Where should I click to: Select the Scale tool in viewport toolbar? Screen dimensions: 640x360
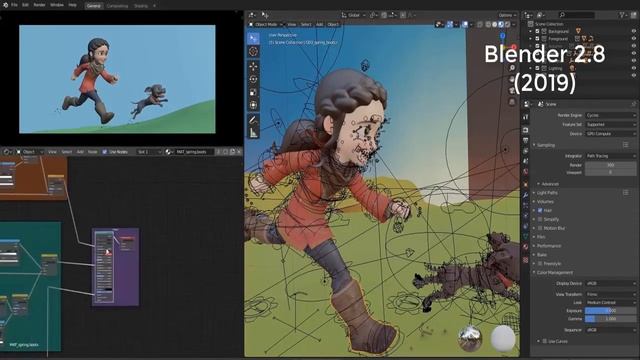click(x=253, y=92)
